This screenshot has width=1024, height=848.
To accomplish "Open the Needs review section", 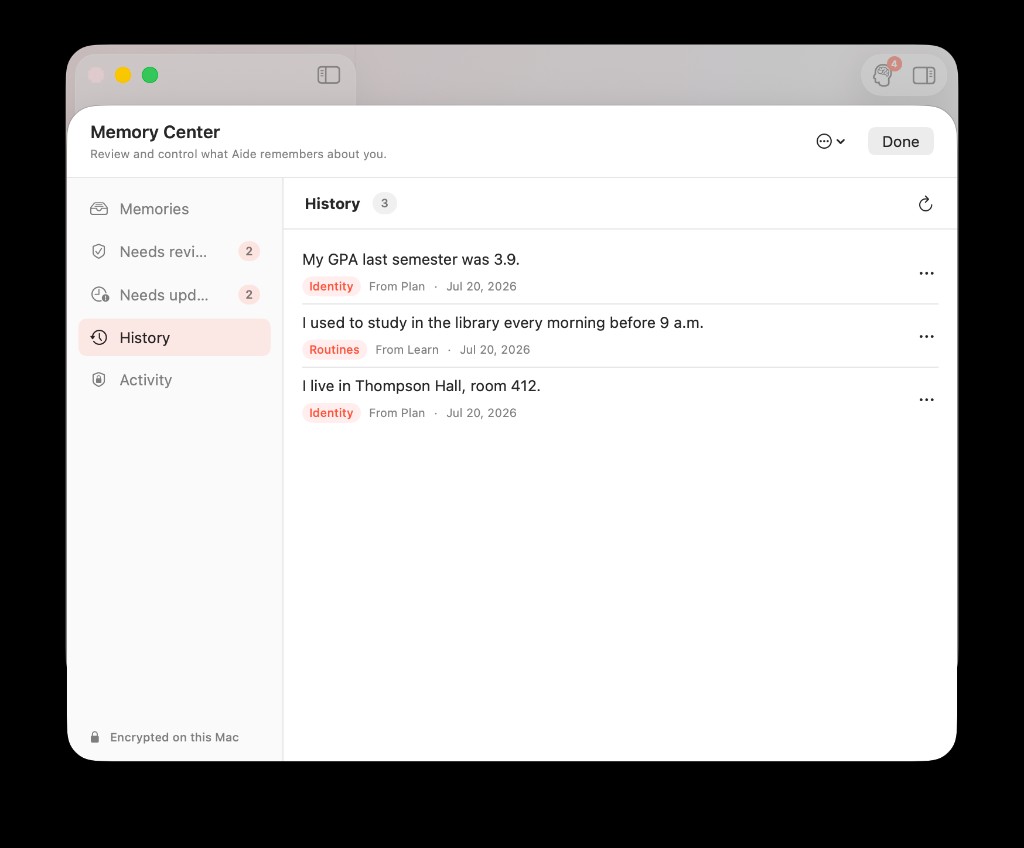I will point(174,252).
